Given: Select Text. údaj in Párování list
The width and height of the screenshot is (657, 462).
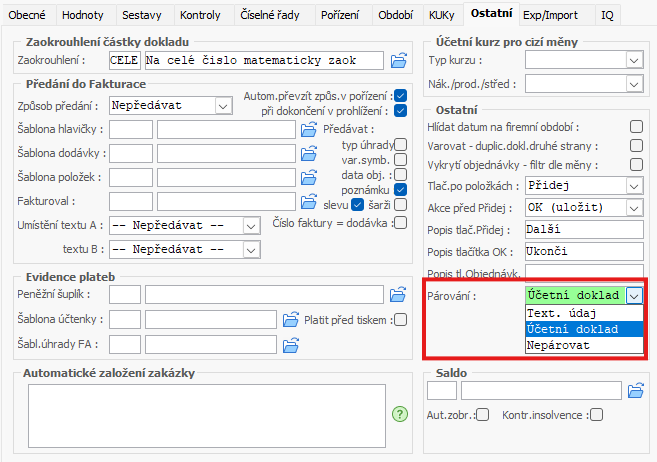Looking at the screenshot, I should 584,313.
